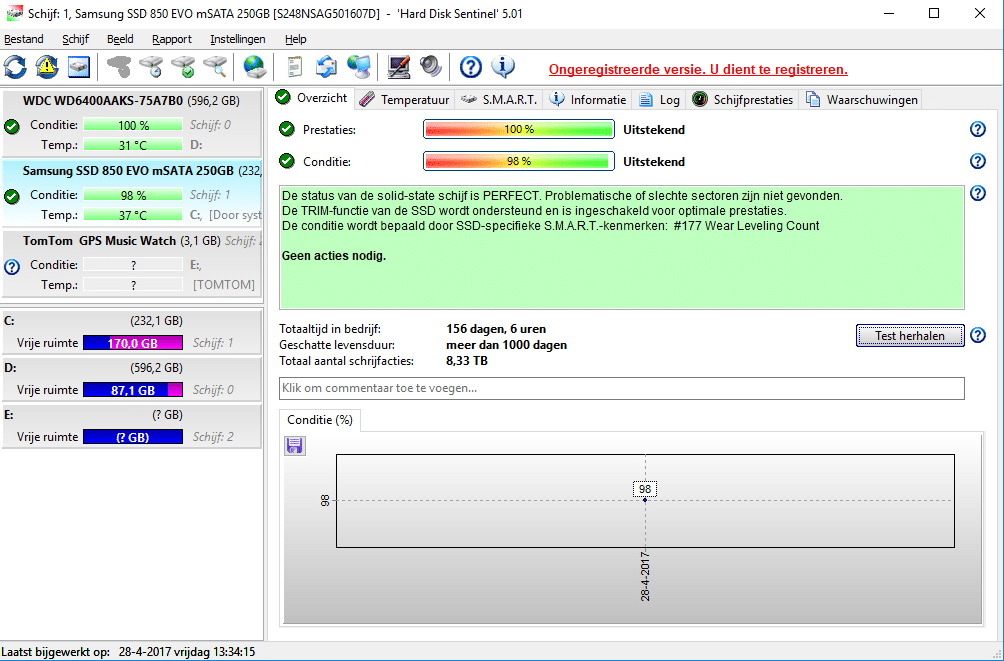Click the comment field Klik om commentaar toe te voegen
The width and height of the screenshot is (1004, 661).
tap(622, 388)
